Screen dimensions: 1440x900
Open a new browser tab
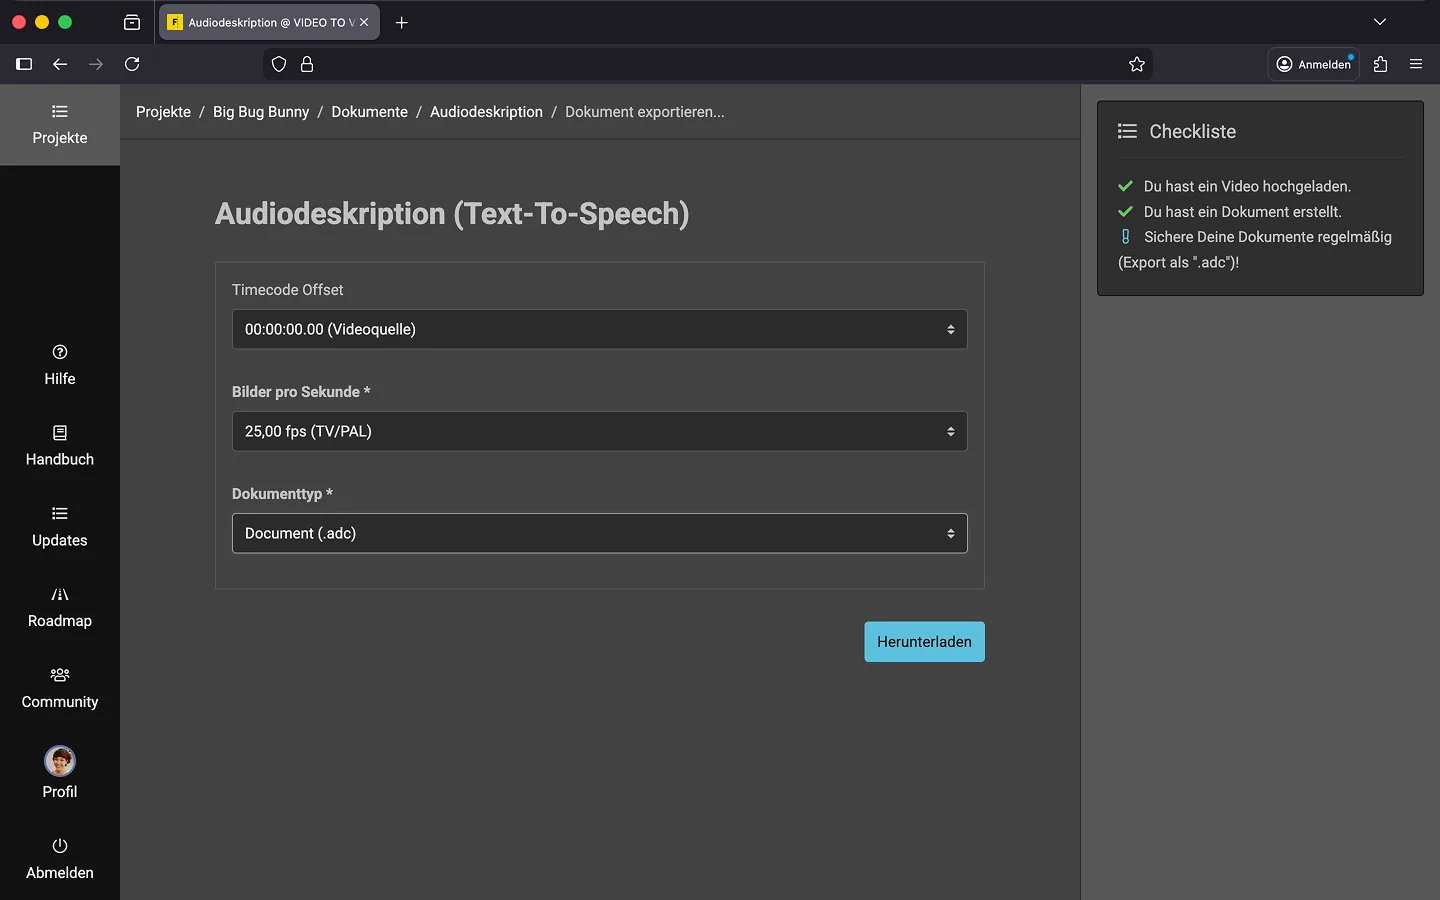pos(402,22)
